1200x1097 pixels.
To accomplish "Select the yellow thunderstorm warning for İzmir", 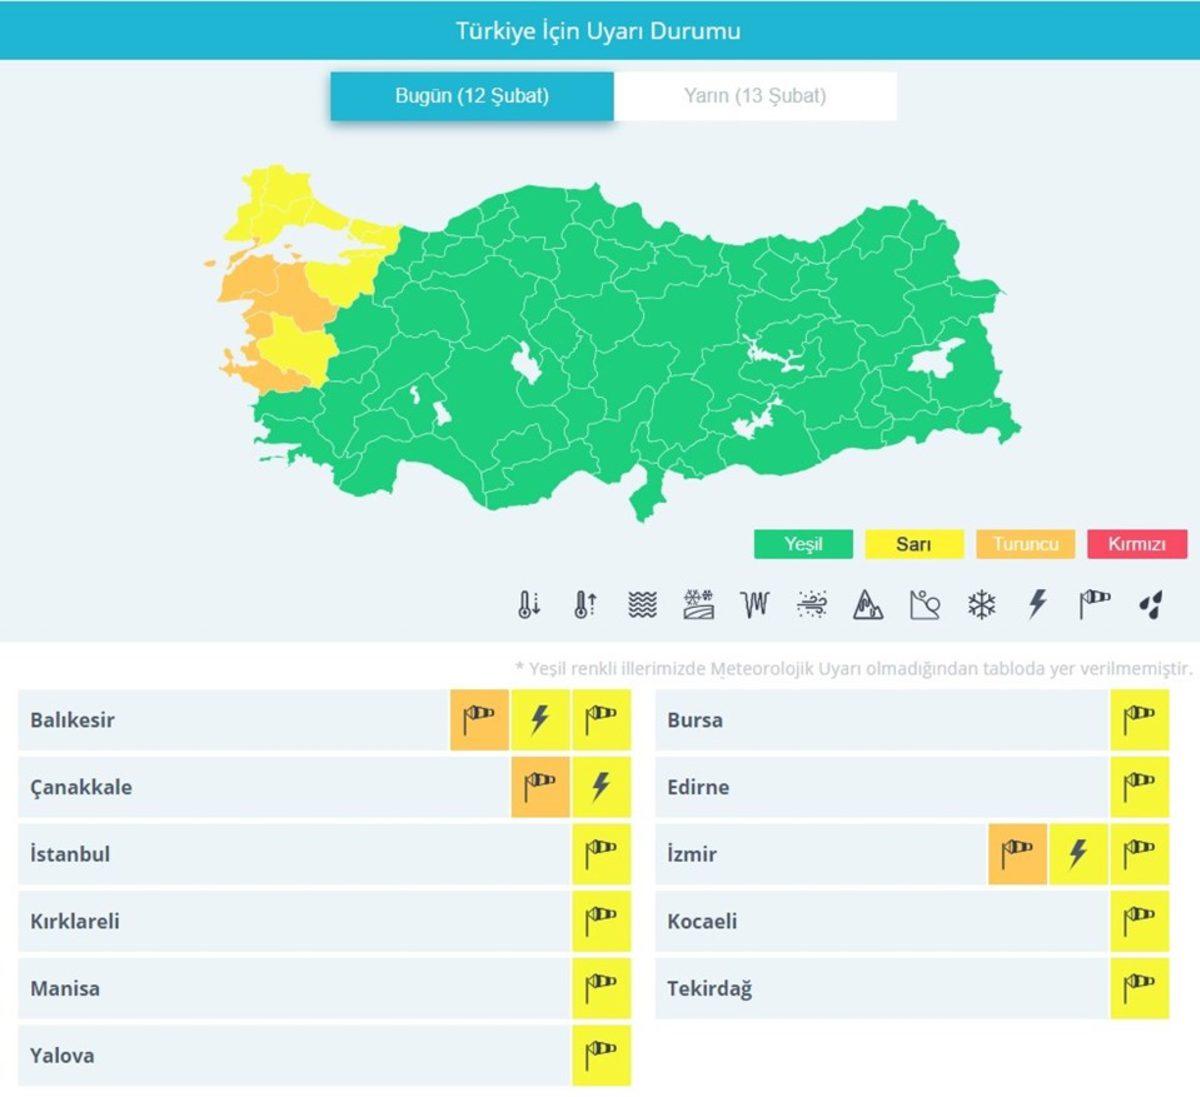I will [x=1077, y=853].
